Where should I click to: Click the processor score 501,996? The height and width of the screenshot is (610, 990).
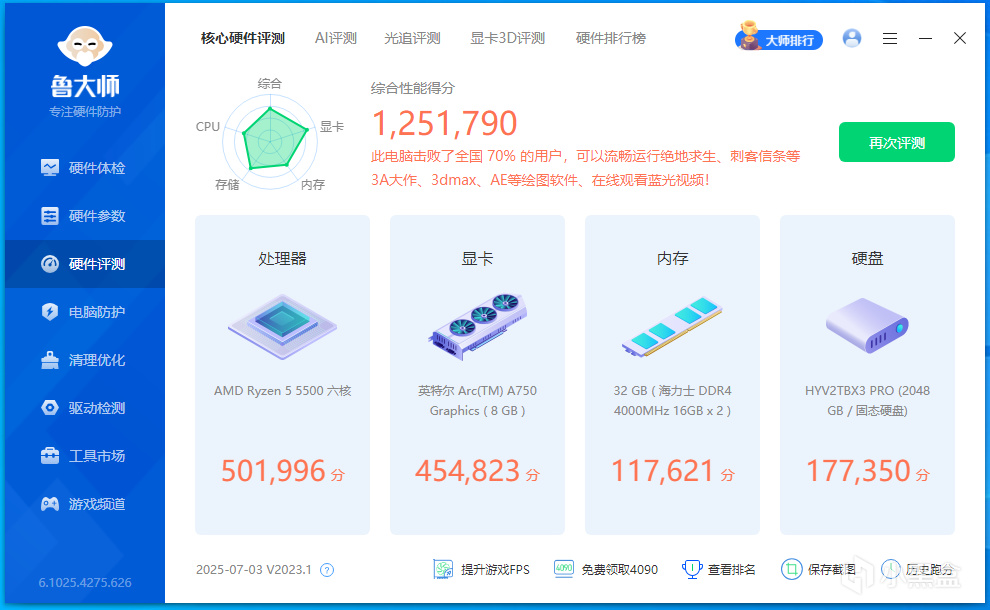pos(273,471)
